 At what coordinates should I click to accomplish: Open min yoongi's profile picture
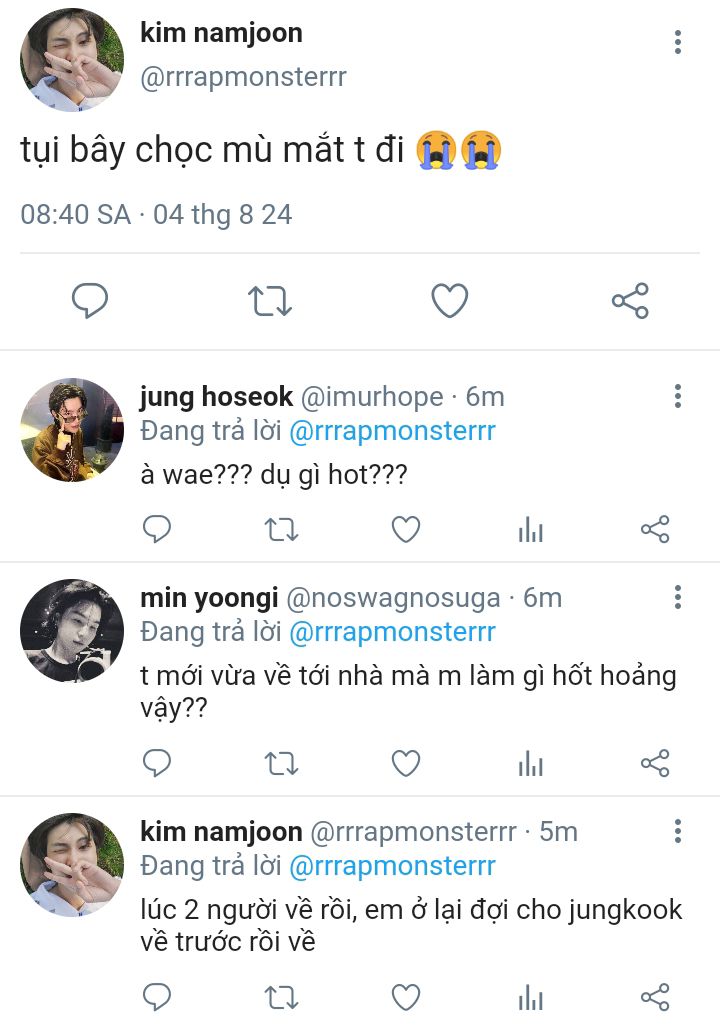(72, 630)
